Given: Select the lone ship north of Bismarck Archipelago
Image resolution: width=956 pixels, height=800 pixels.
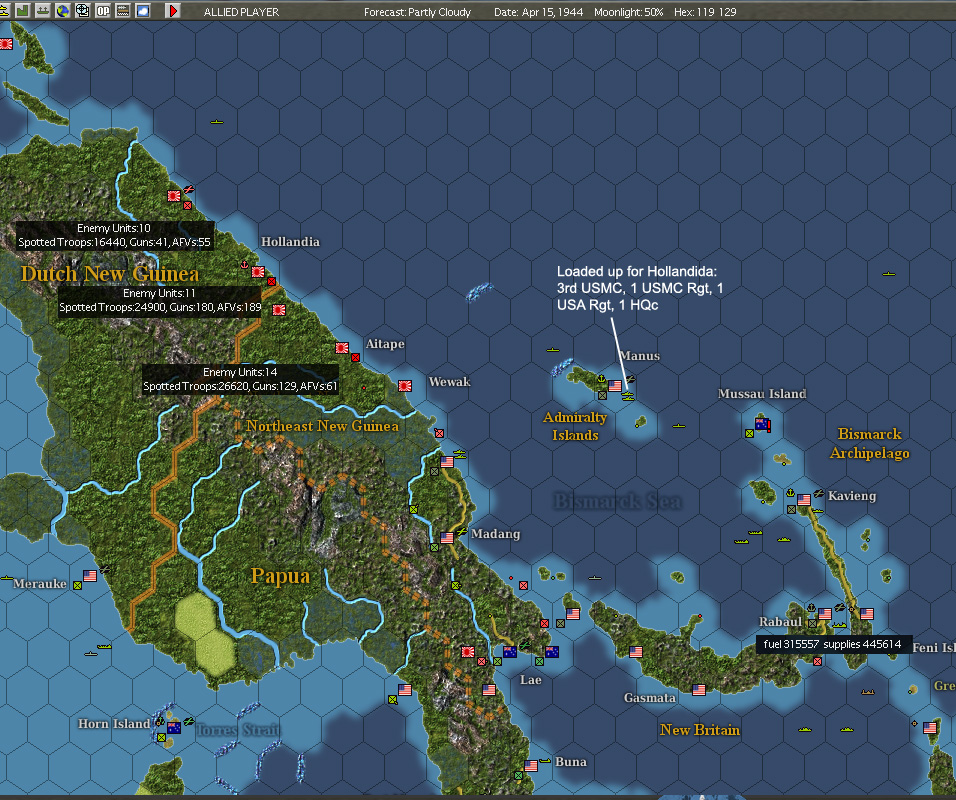Looking at the screenshot, I should pyautogui.click(x=889, y=274).
